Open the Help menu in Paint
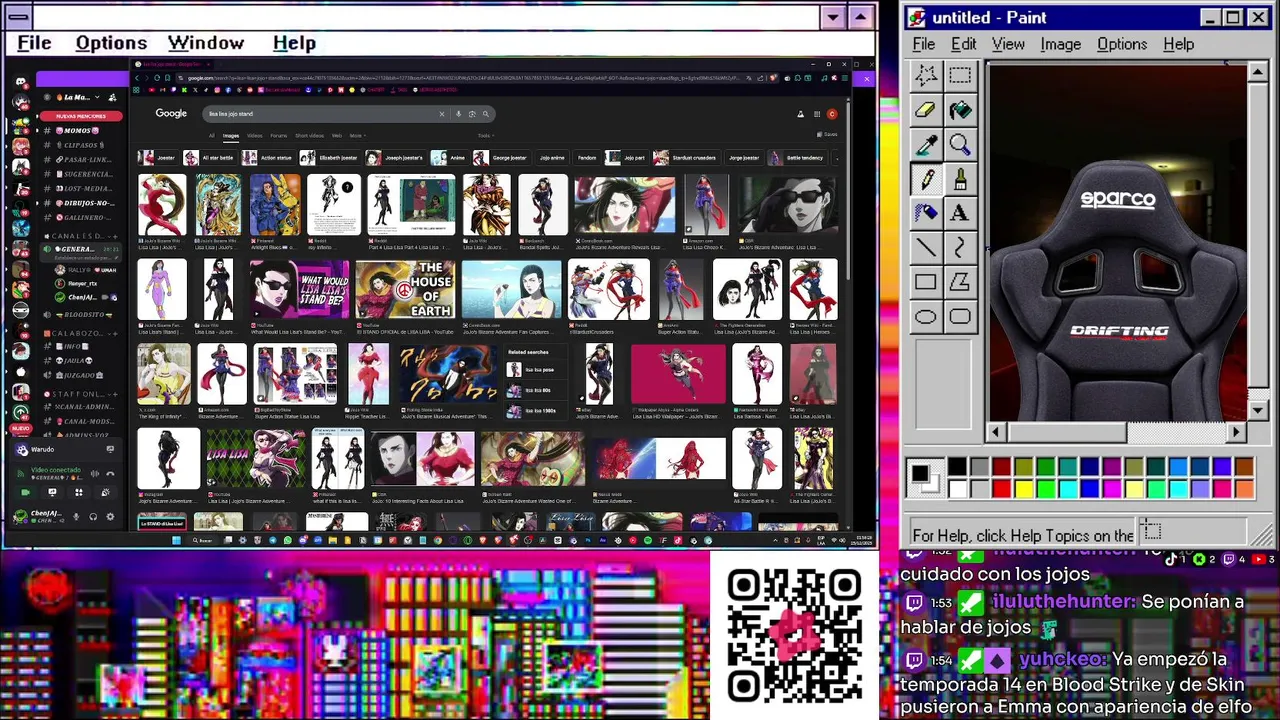The height and width of the screenshot is (720, 1280). click(x=1178, y=44)
